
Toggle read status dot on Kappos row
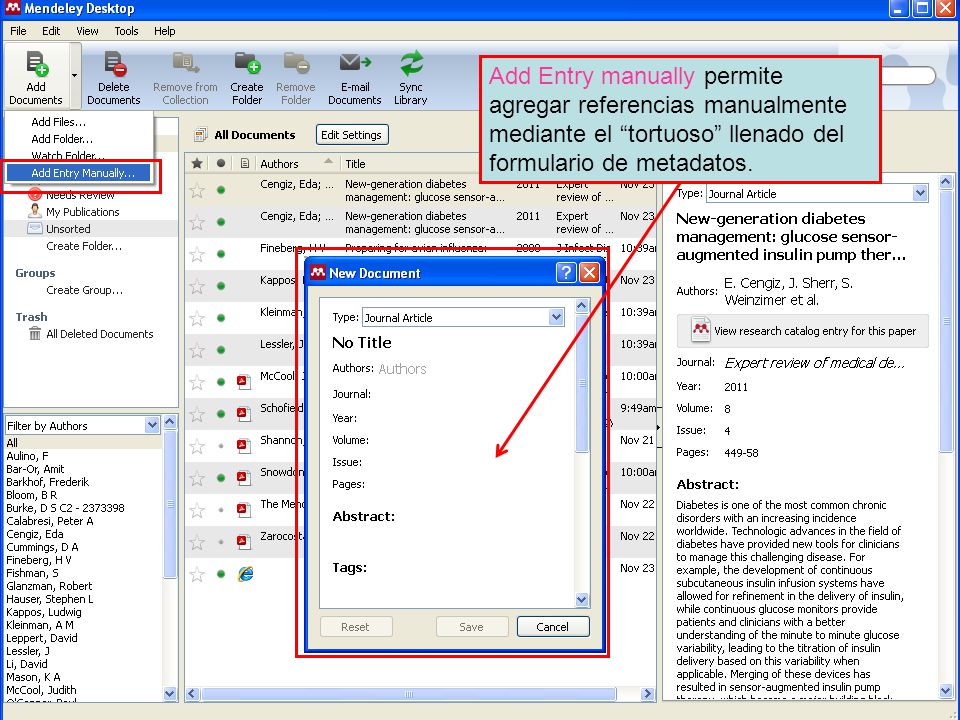(x=221, y=286)
